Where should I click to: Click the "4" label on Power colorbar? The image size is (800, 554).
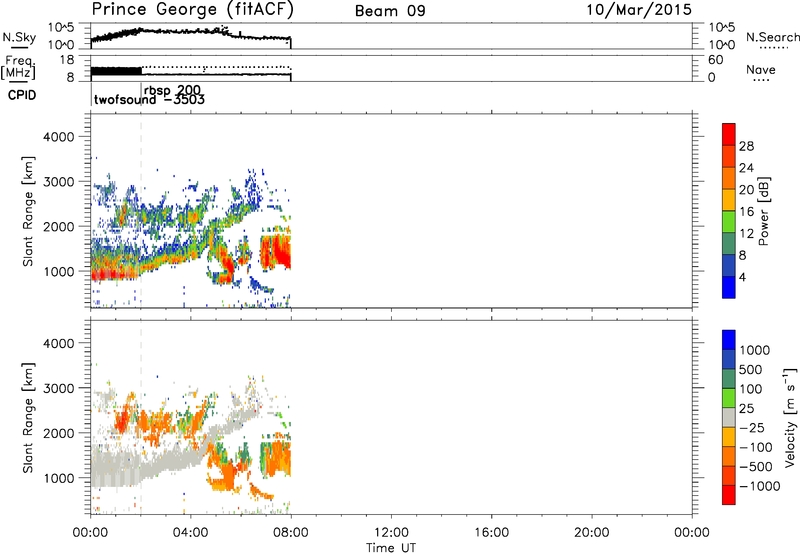[x=742, y=277]
